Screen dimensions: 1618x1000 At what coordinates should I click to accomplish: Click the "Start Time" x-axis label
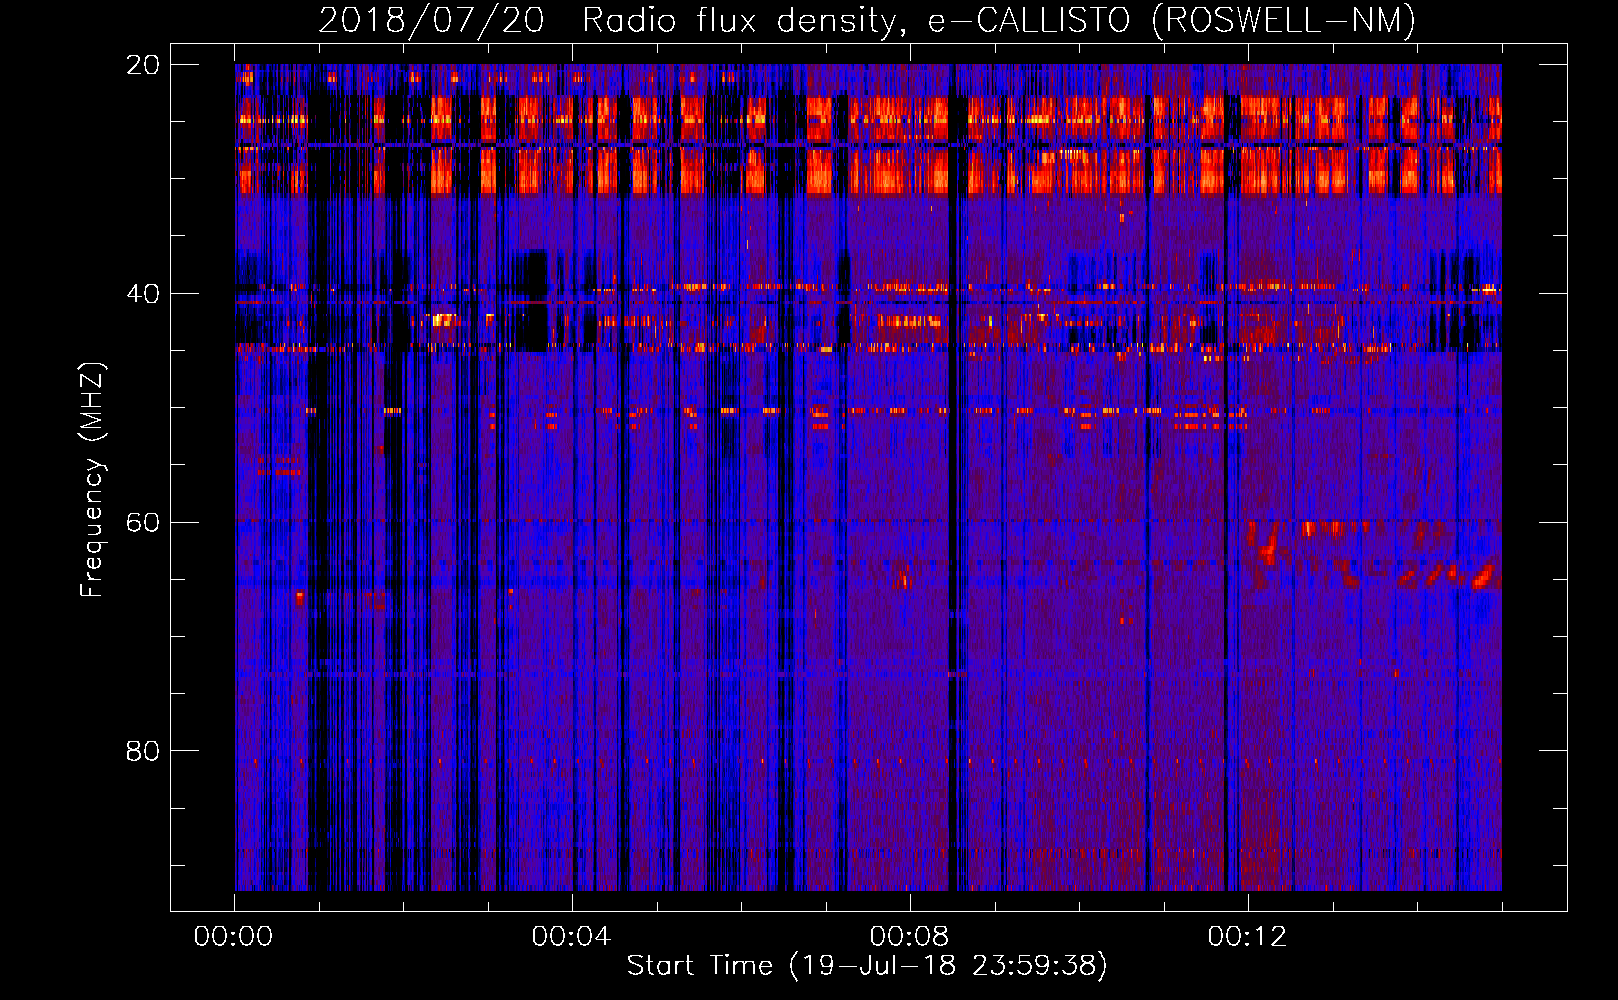click(867, 966)
